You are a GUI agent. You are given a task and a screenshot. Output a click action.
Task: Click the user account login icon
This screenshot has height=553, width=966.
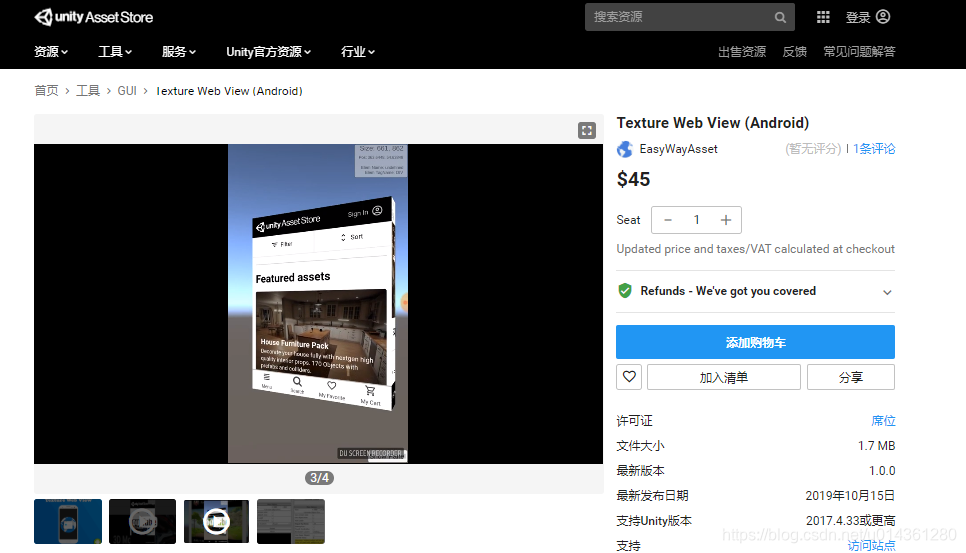click(883, 17)
